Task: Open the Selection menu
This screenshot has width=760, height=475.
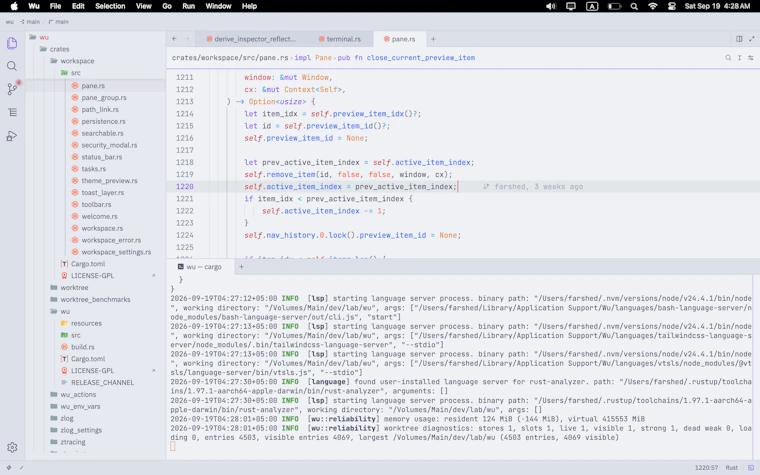Action: point(110,6)
